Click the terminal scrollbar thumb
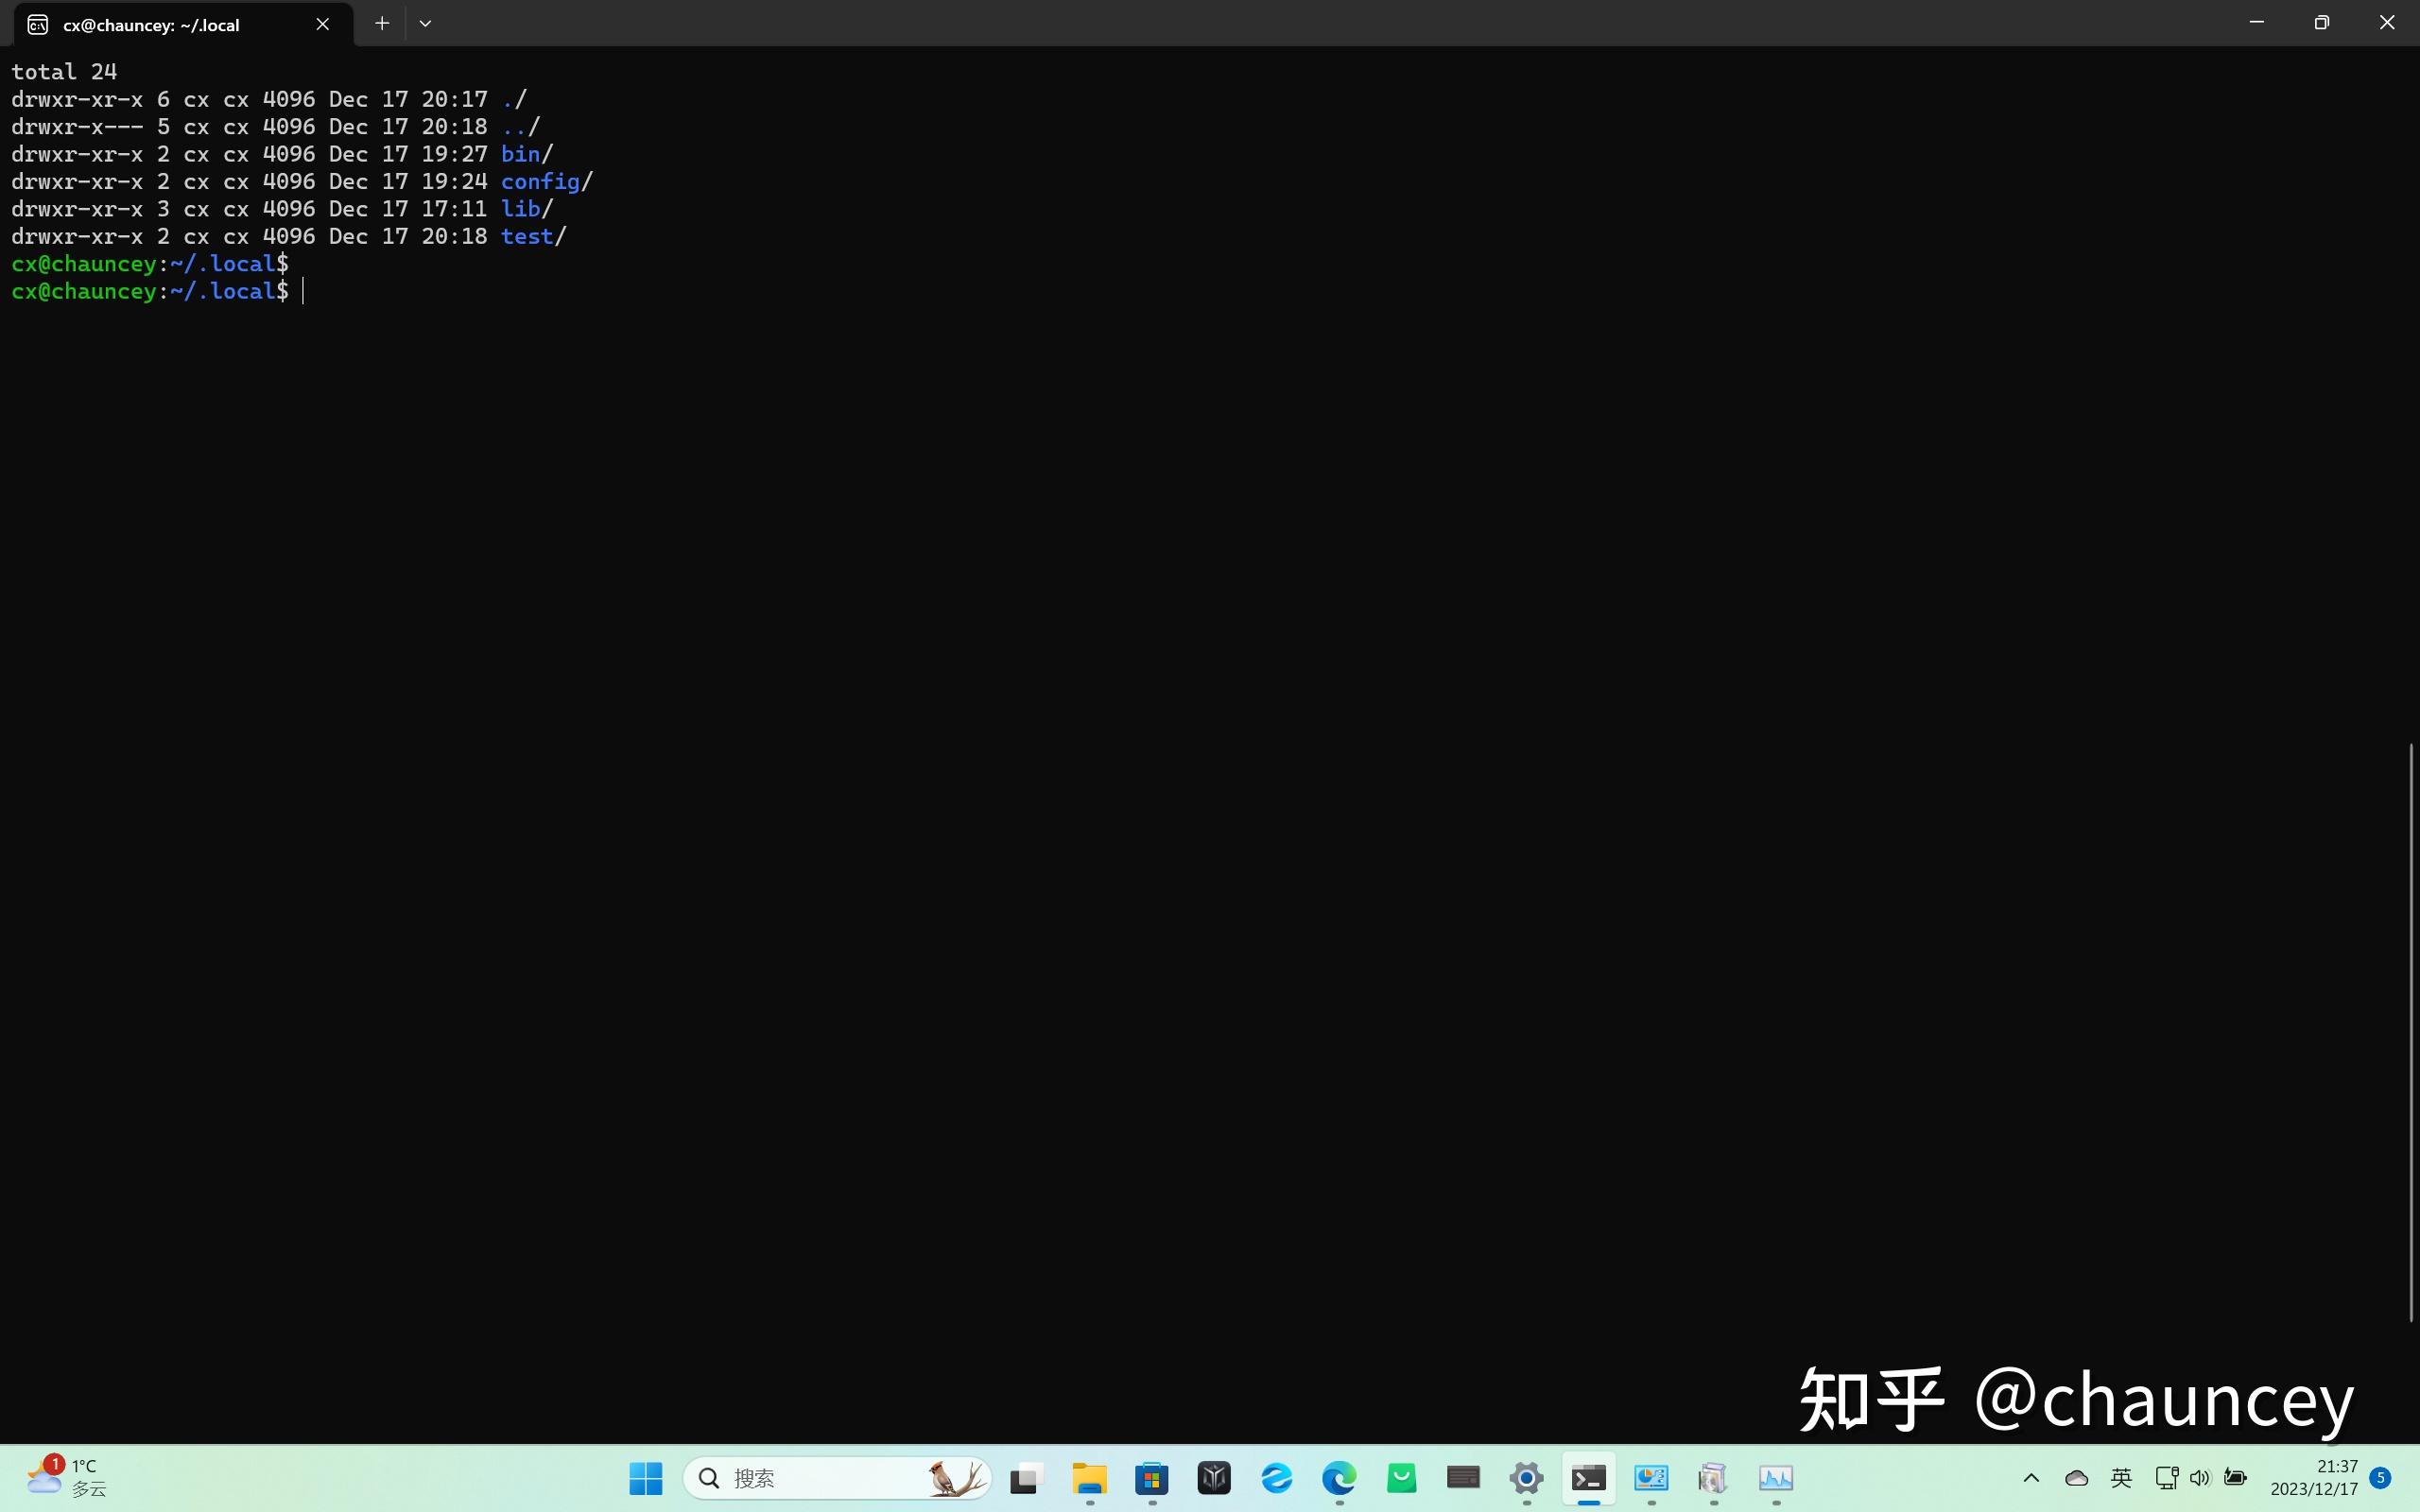 [x=2411, y=1030]
